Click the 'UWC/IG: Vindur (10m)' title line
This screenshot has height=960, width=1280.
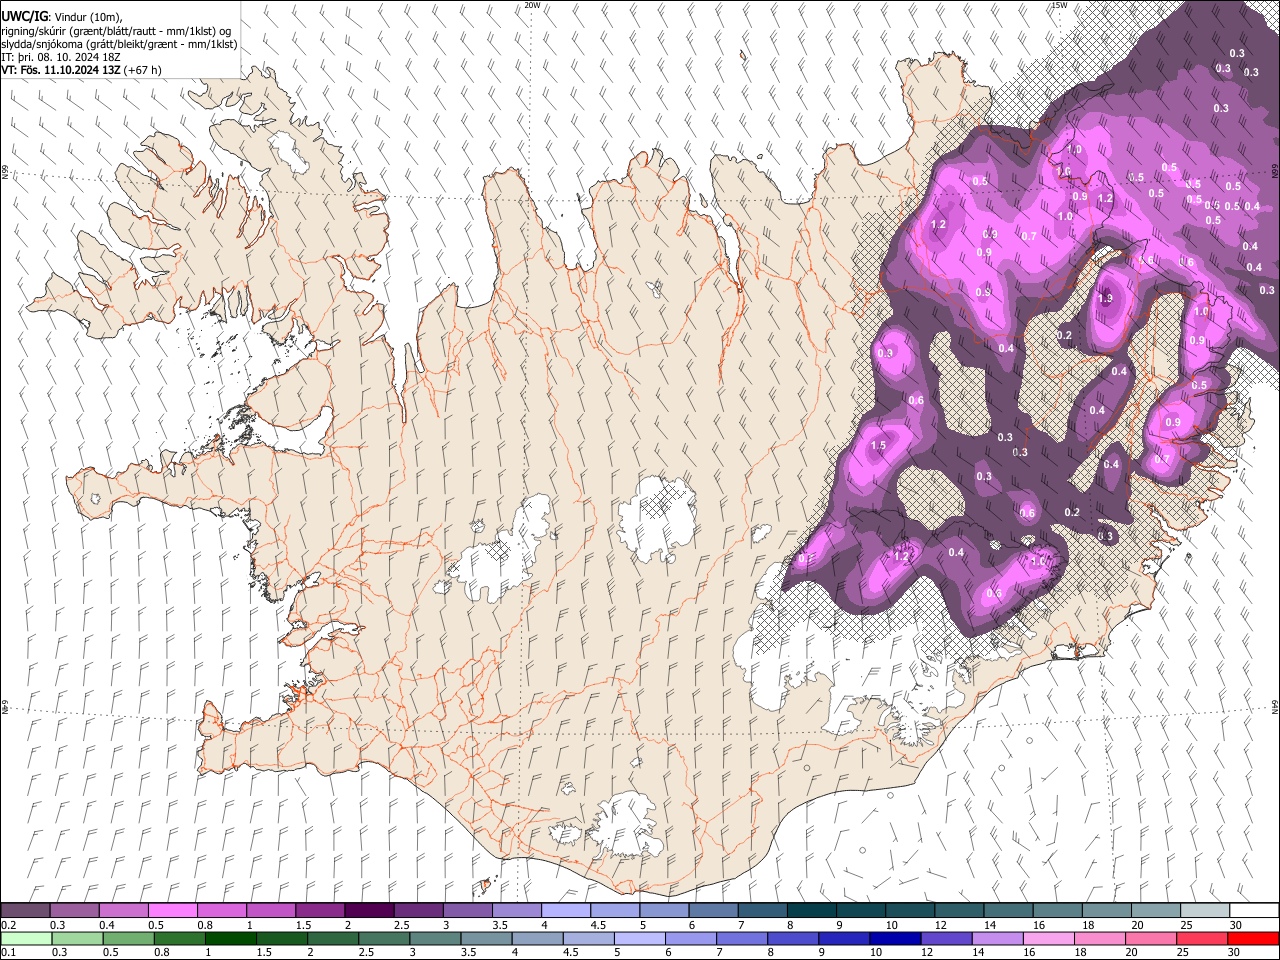pos(62,17)
